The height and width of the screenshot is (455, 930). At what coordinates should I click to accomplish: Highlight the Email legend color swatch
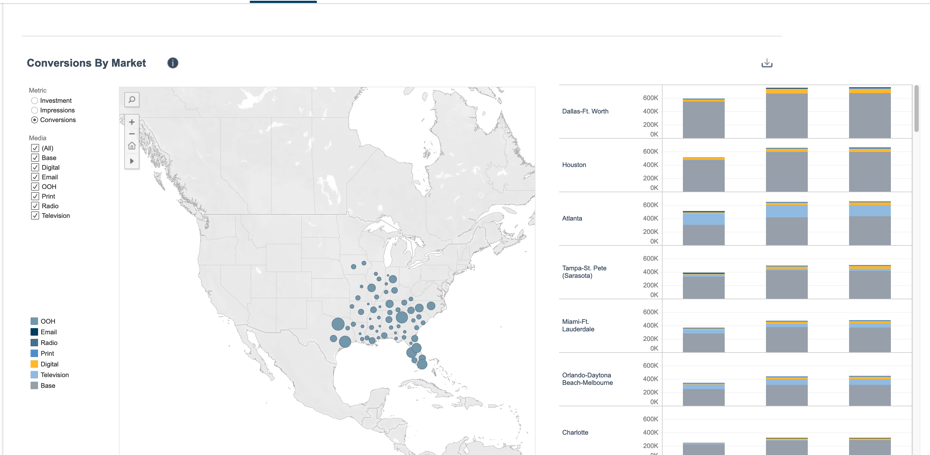(34, 332)
